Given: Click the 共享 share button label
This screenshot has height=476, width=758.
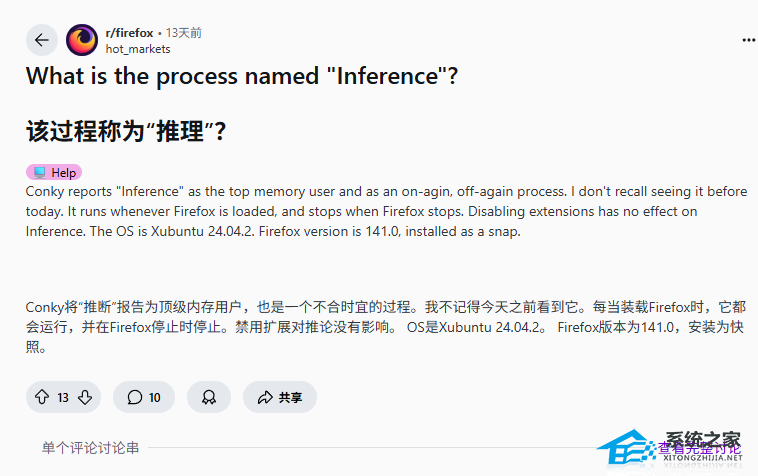Looking at the screenshot, I should [x=291, y=397].
